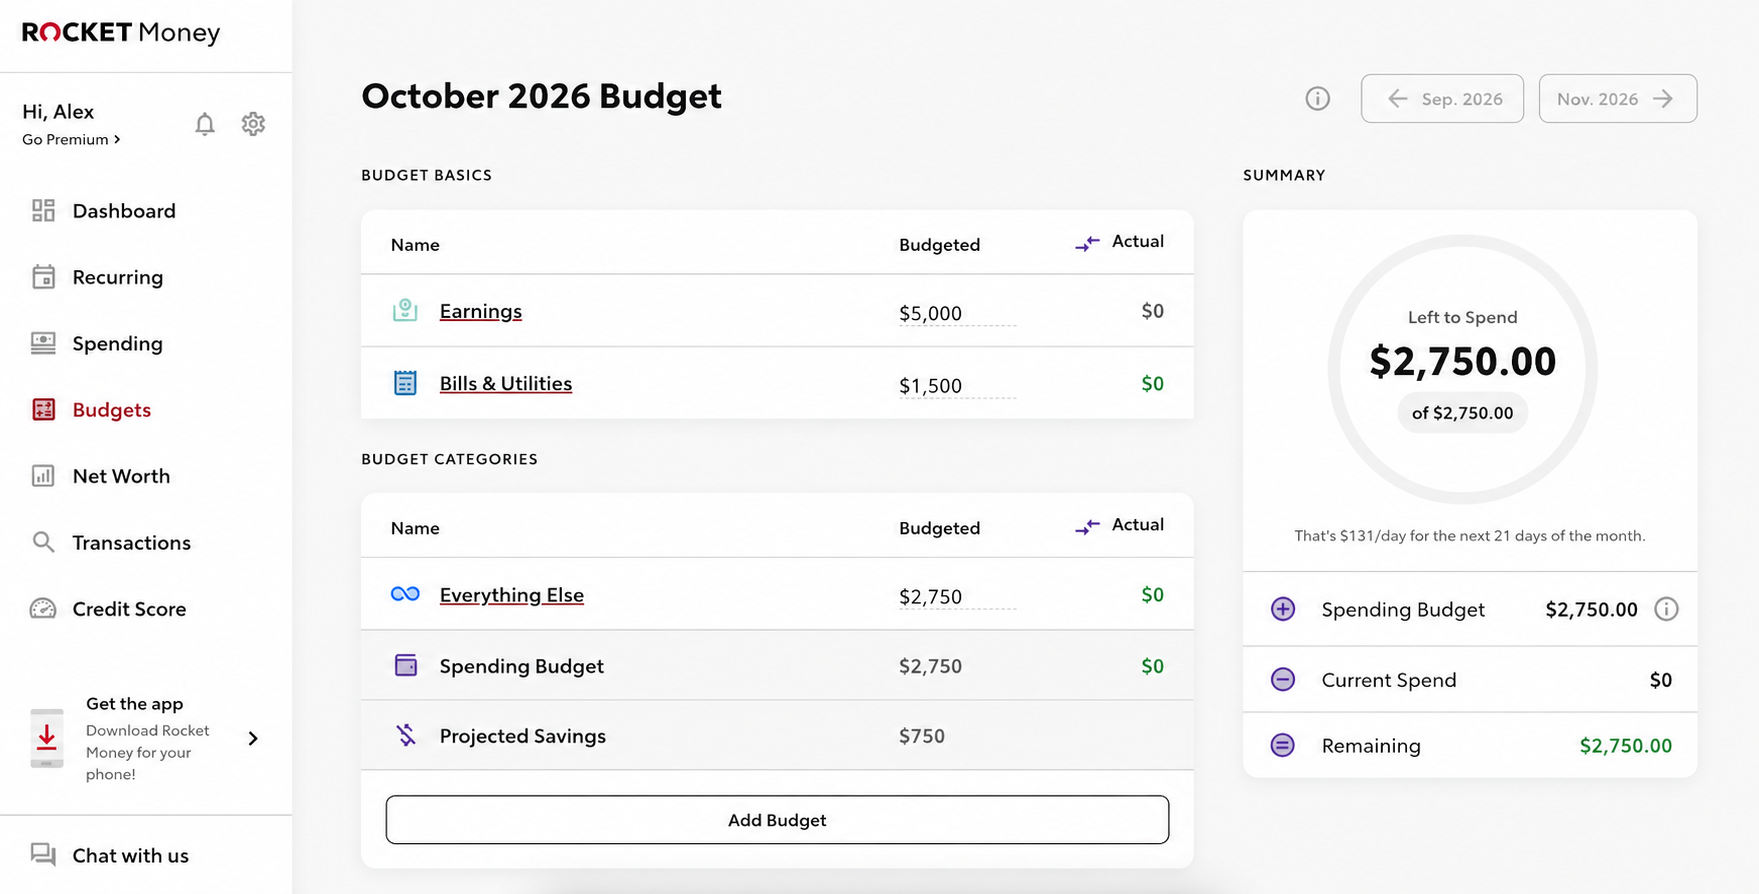Click the Net Worth chart icon

click(43, 476)
